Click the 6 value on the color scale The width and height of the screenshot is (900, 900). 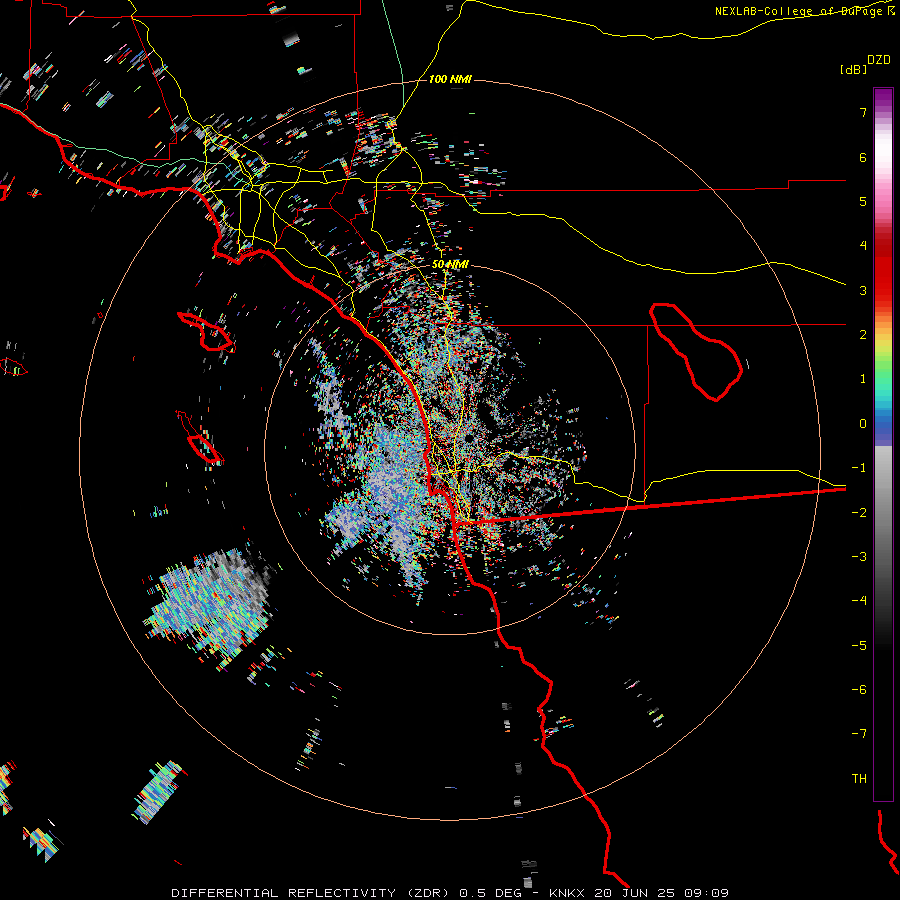pos(863,157)
